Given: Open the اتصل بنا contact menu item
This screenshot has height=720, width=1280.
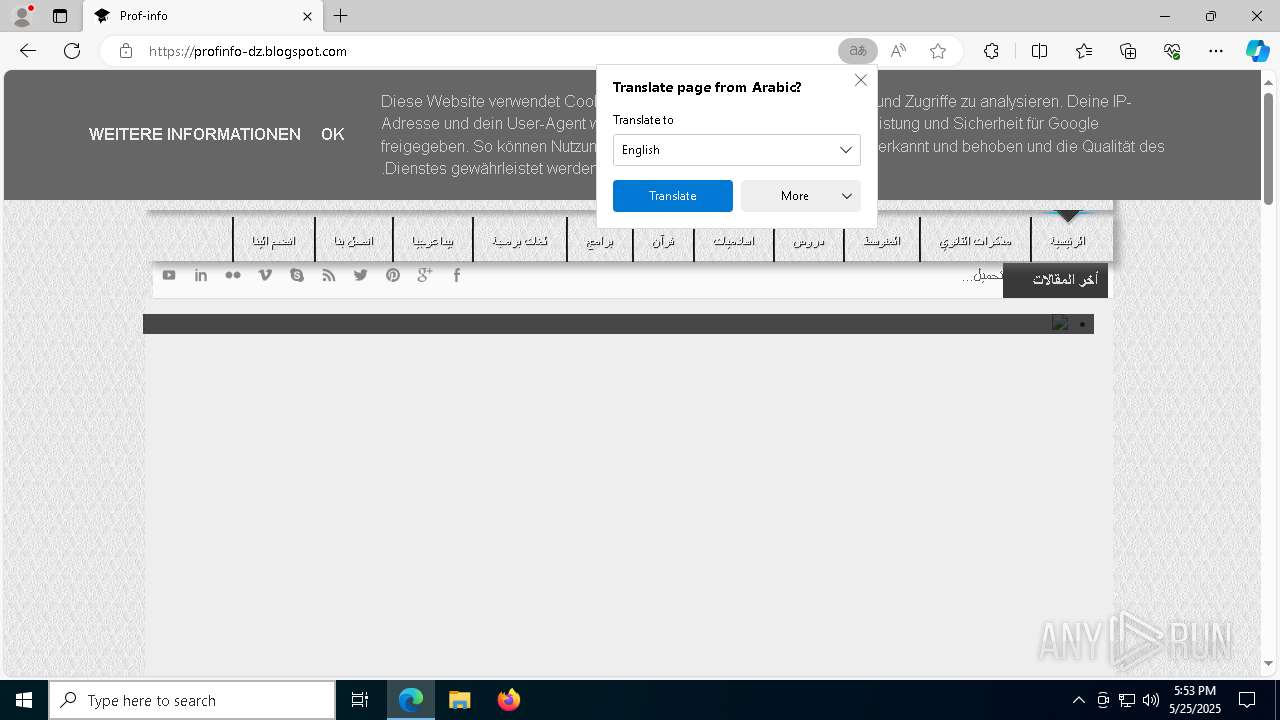Looking at the screenshot, I should [354, 241].
